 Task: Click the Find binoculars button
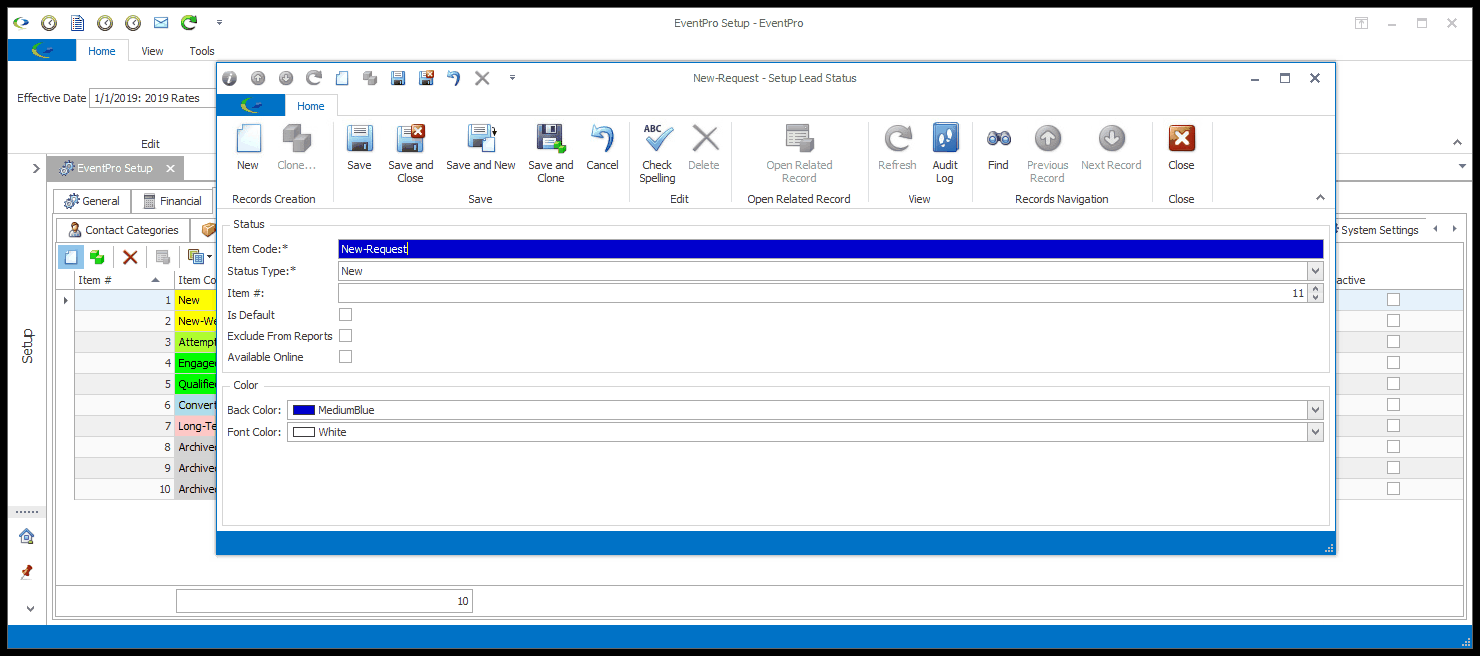point(998,148)
